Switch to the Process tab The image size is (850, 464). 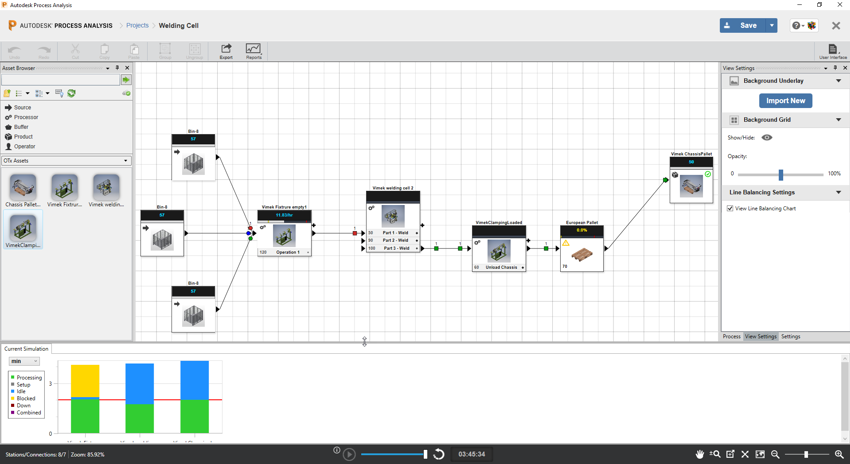click(x=731, y=337)
